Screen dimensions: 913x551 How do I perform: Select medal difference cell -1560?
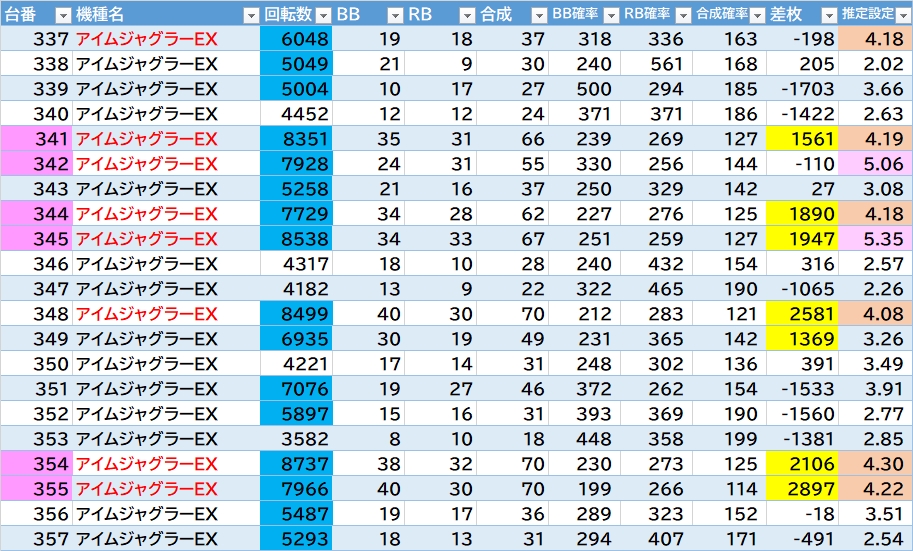pyautogui.click(x=802, y=414)
